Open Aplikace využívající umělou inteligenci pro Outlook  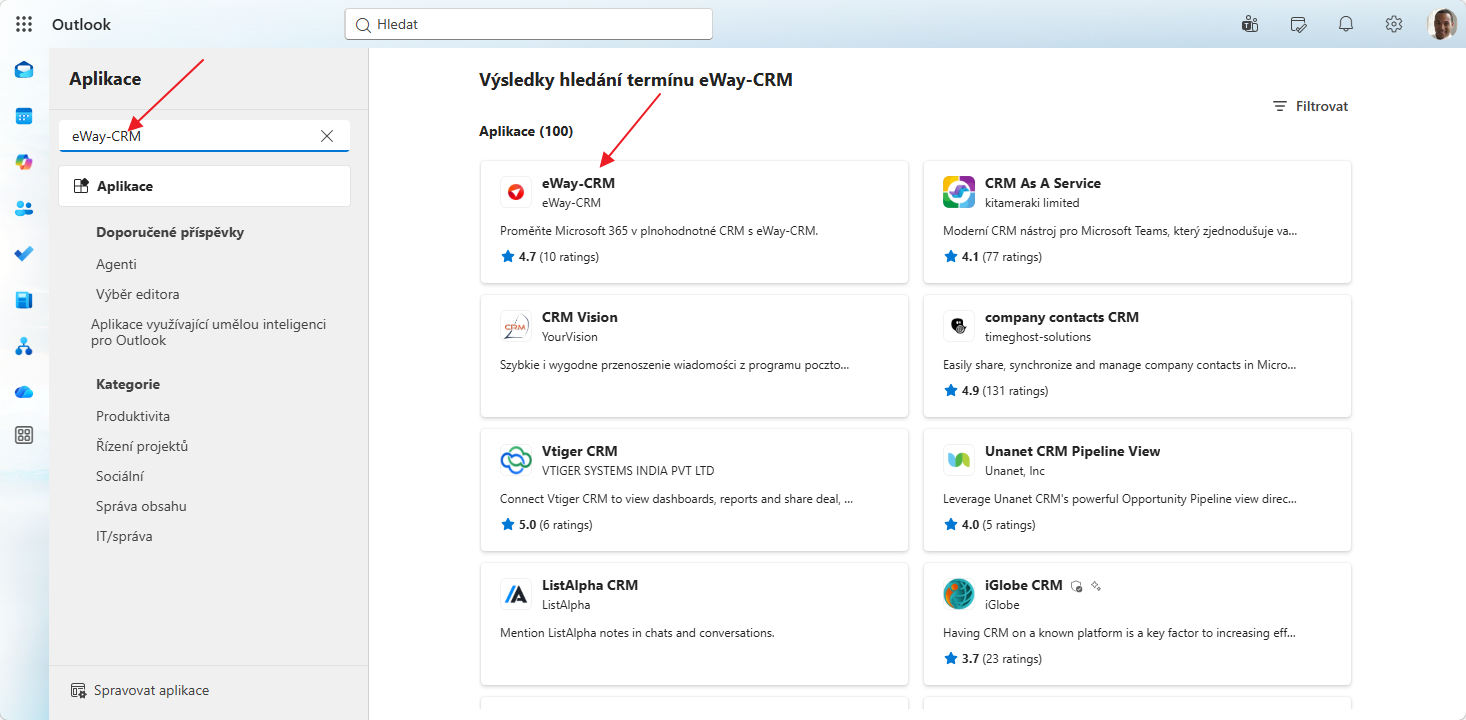click(208, 332)
